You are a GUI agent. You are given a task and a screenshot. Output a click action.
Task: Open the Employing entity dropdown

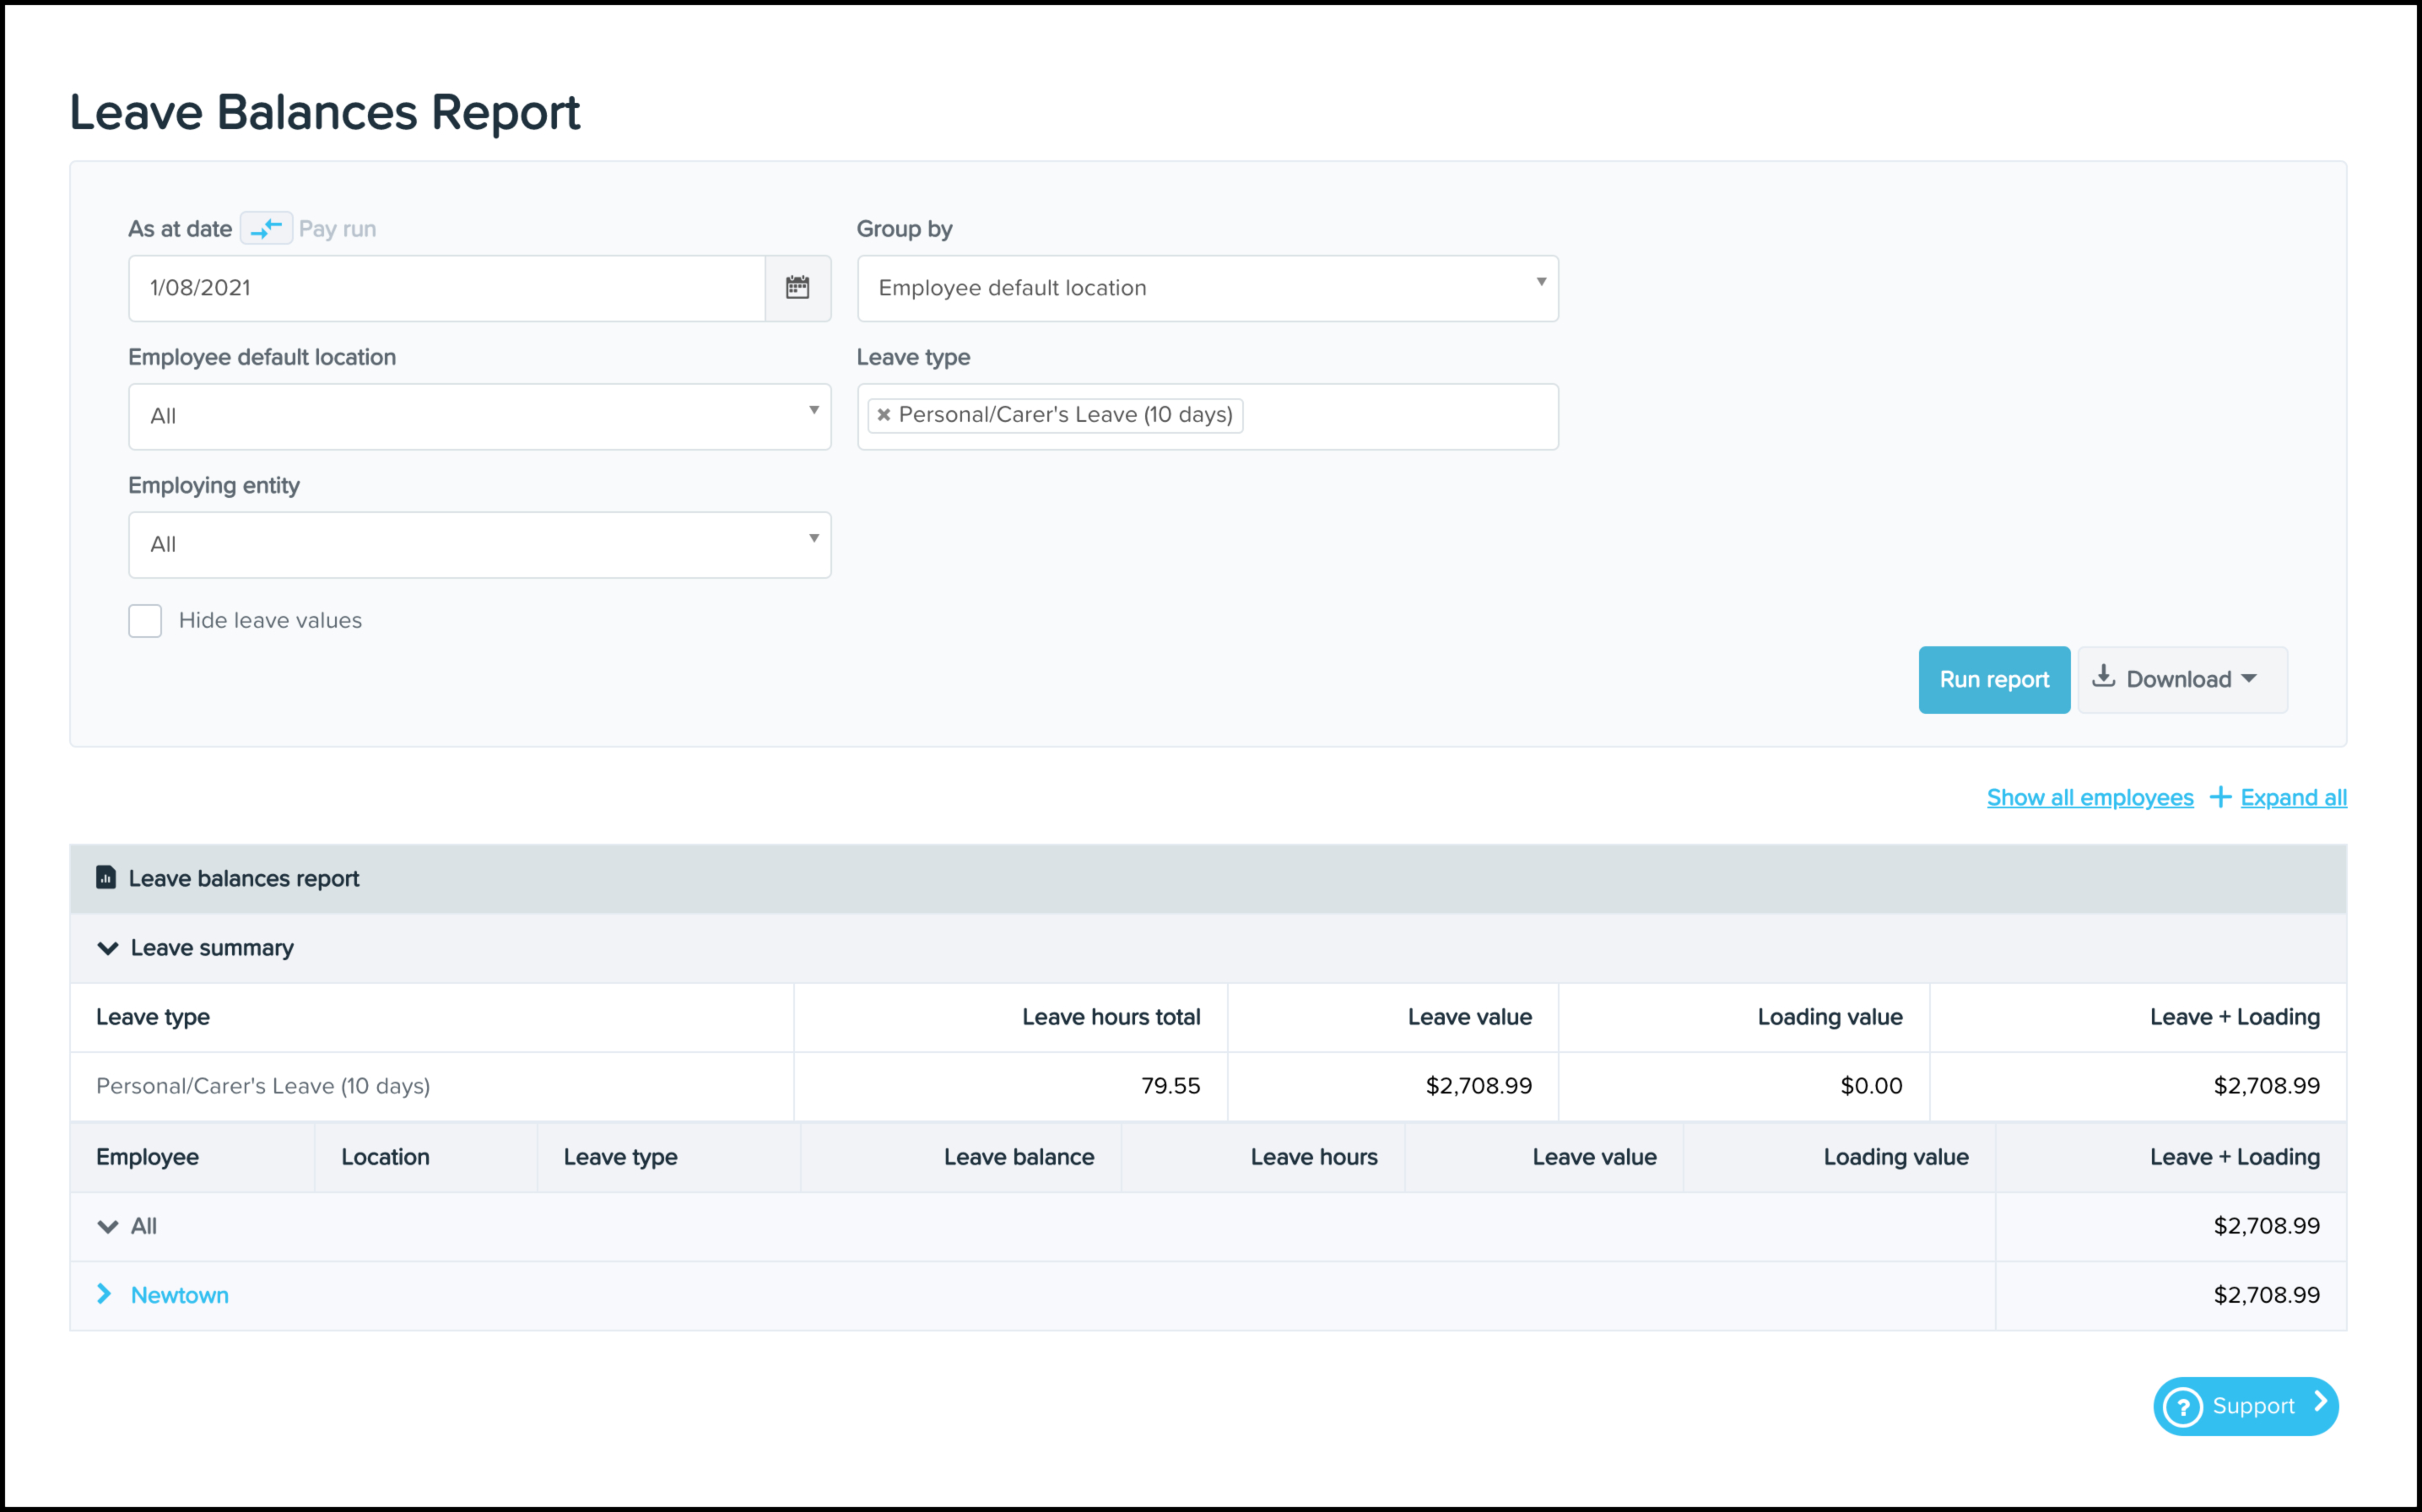[479, 545]
